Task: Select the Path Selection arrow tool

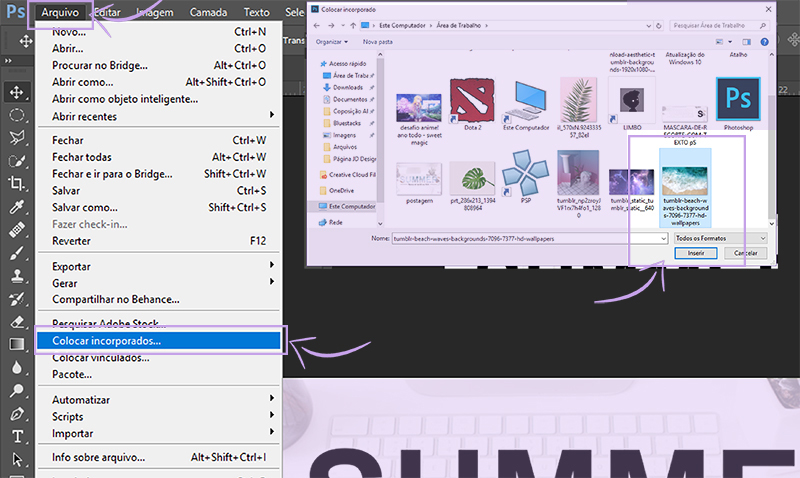Action: [17, 460]
